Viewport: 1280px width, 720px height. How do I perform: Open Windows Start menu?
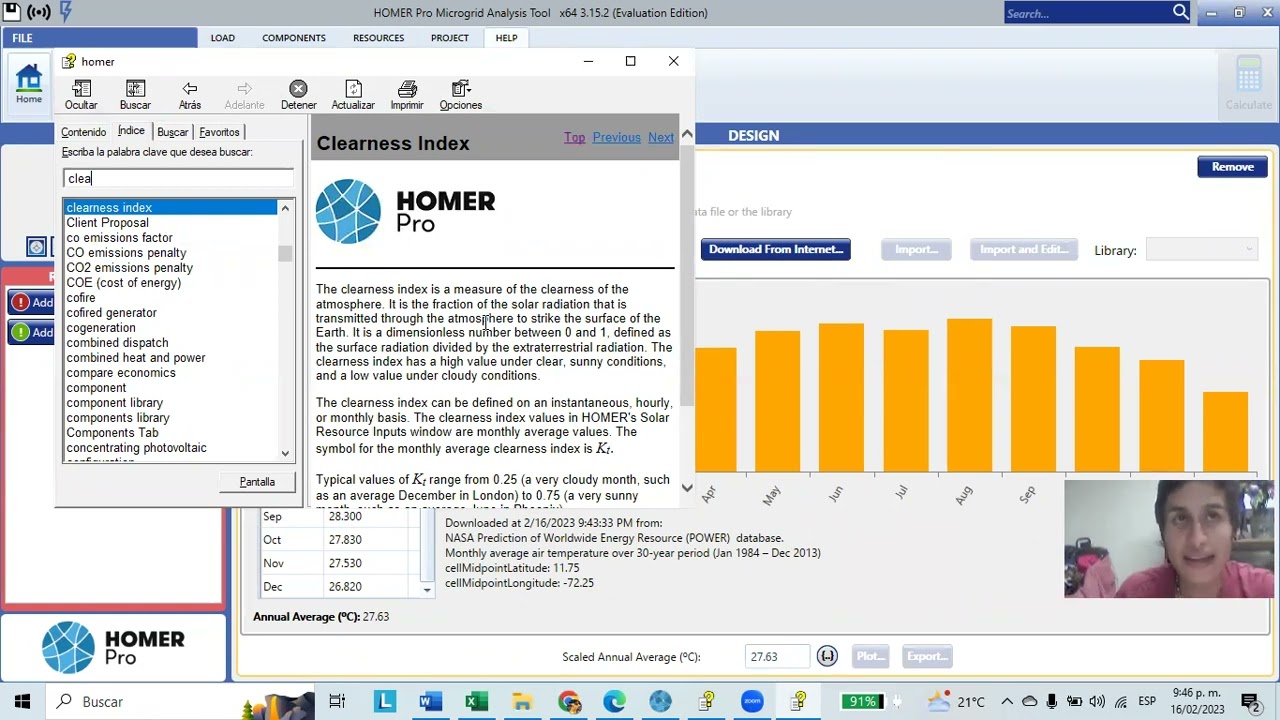[22, 701]
